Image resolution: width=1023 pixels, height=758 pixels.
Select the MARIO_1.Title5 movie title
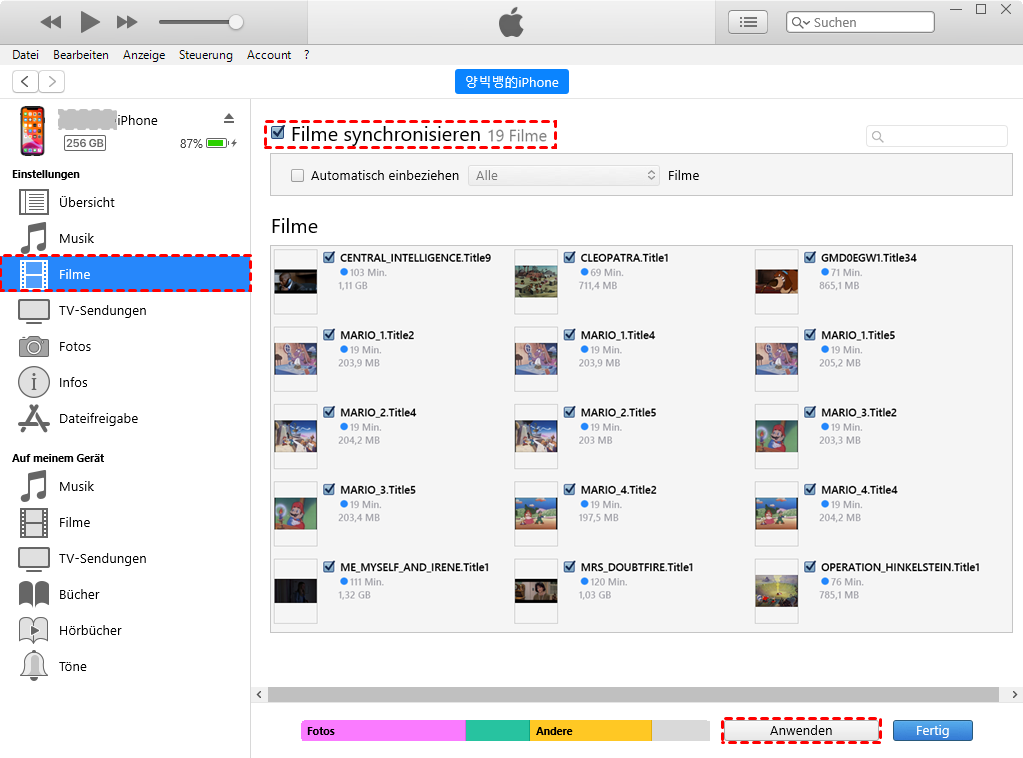[x=858, y=335]
